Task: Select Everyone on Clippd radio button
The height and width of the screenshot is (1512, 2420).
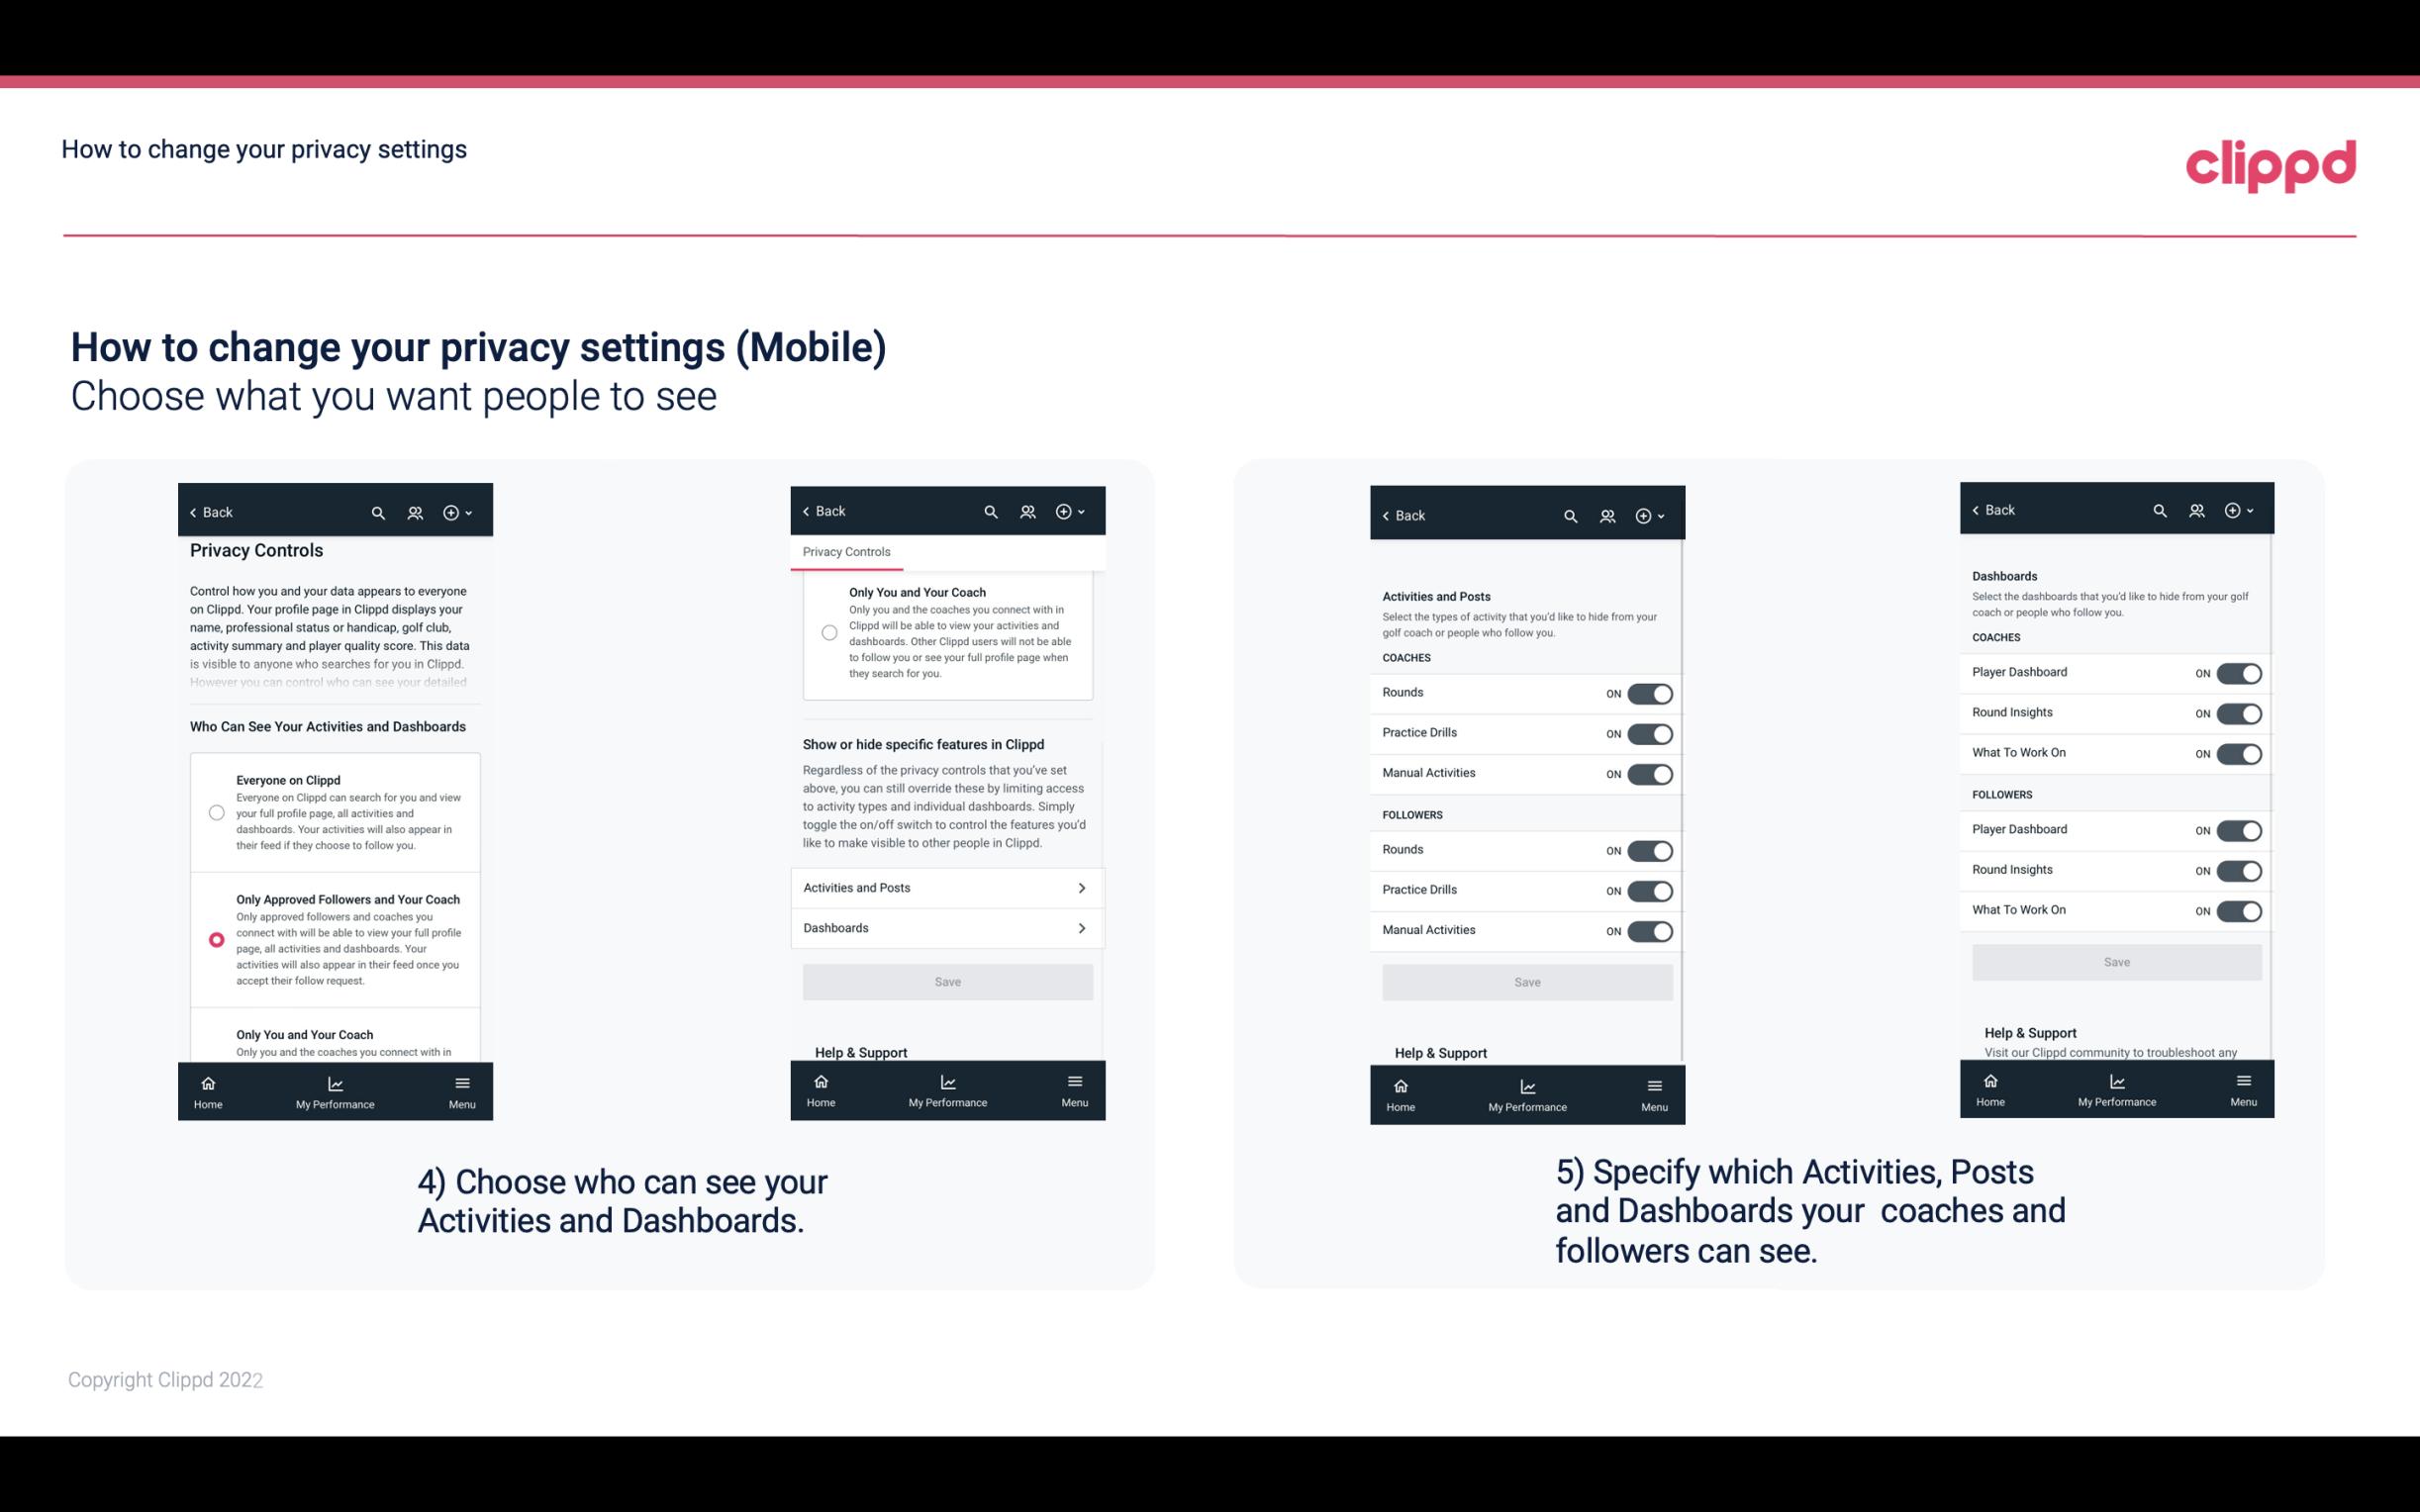Action: 215,811
